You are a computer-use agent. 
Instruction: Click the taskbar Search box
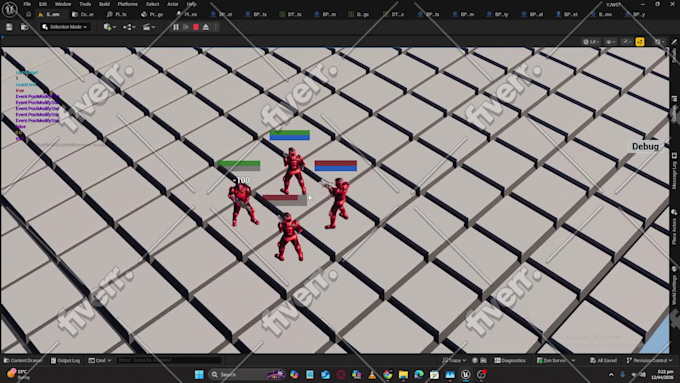(246, 374)
